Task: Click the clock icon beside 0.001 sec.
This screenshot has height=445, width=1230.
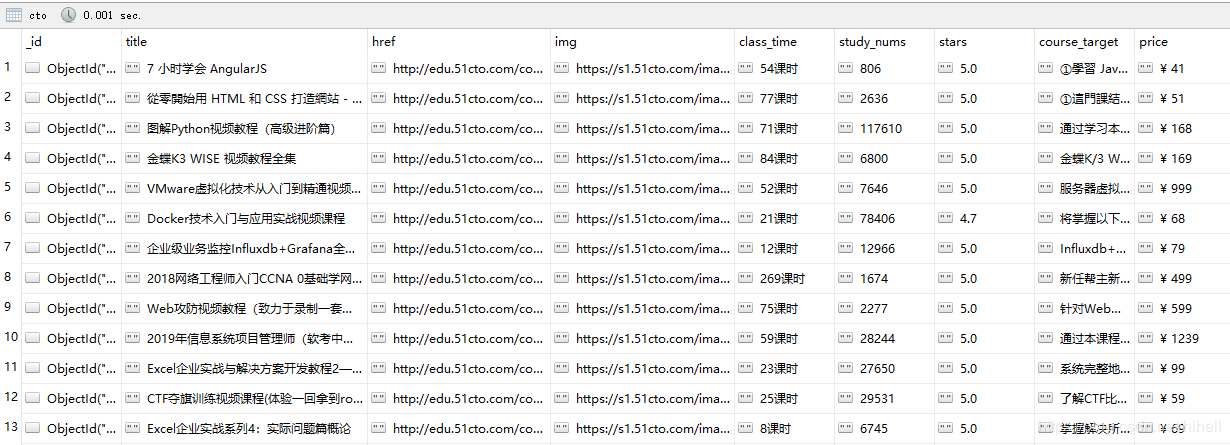Action: pyautogui.click(x=69, y=14)
